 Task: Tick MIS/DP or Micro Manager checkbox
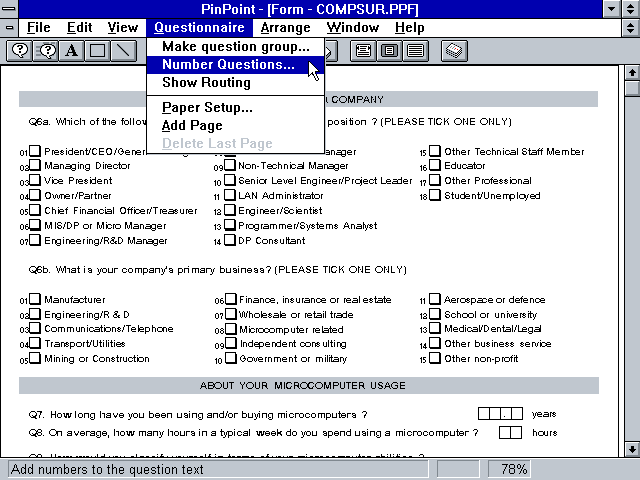click(35, 225)
